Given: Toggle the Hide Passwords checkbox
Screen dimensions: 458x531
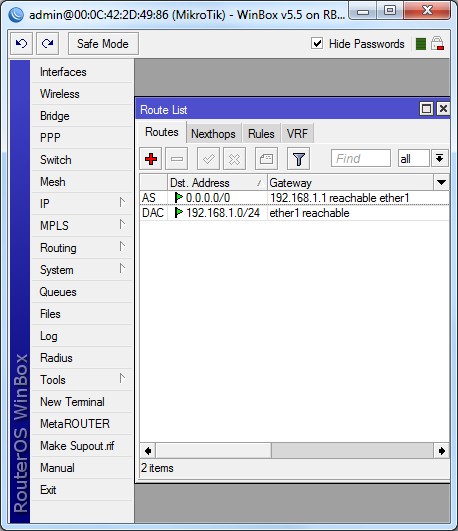Looking at the screenshot, I should coord(317,43).
